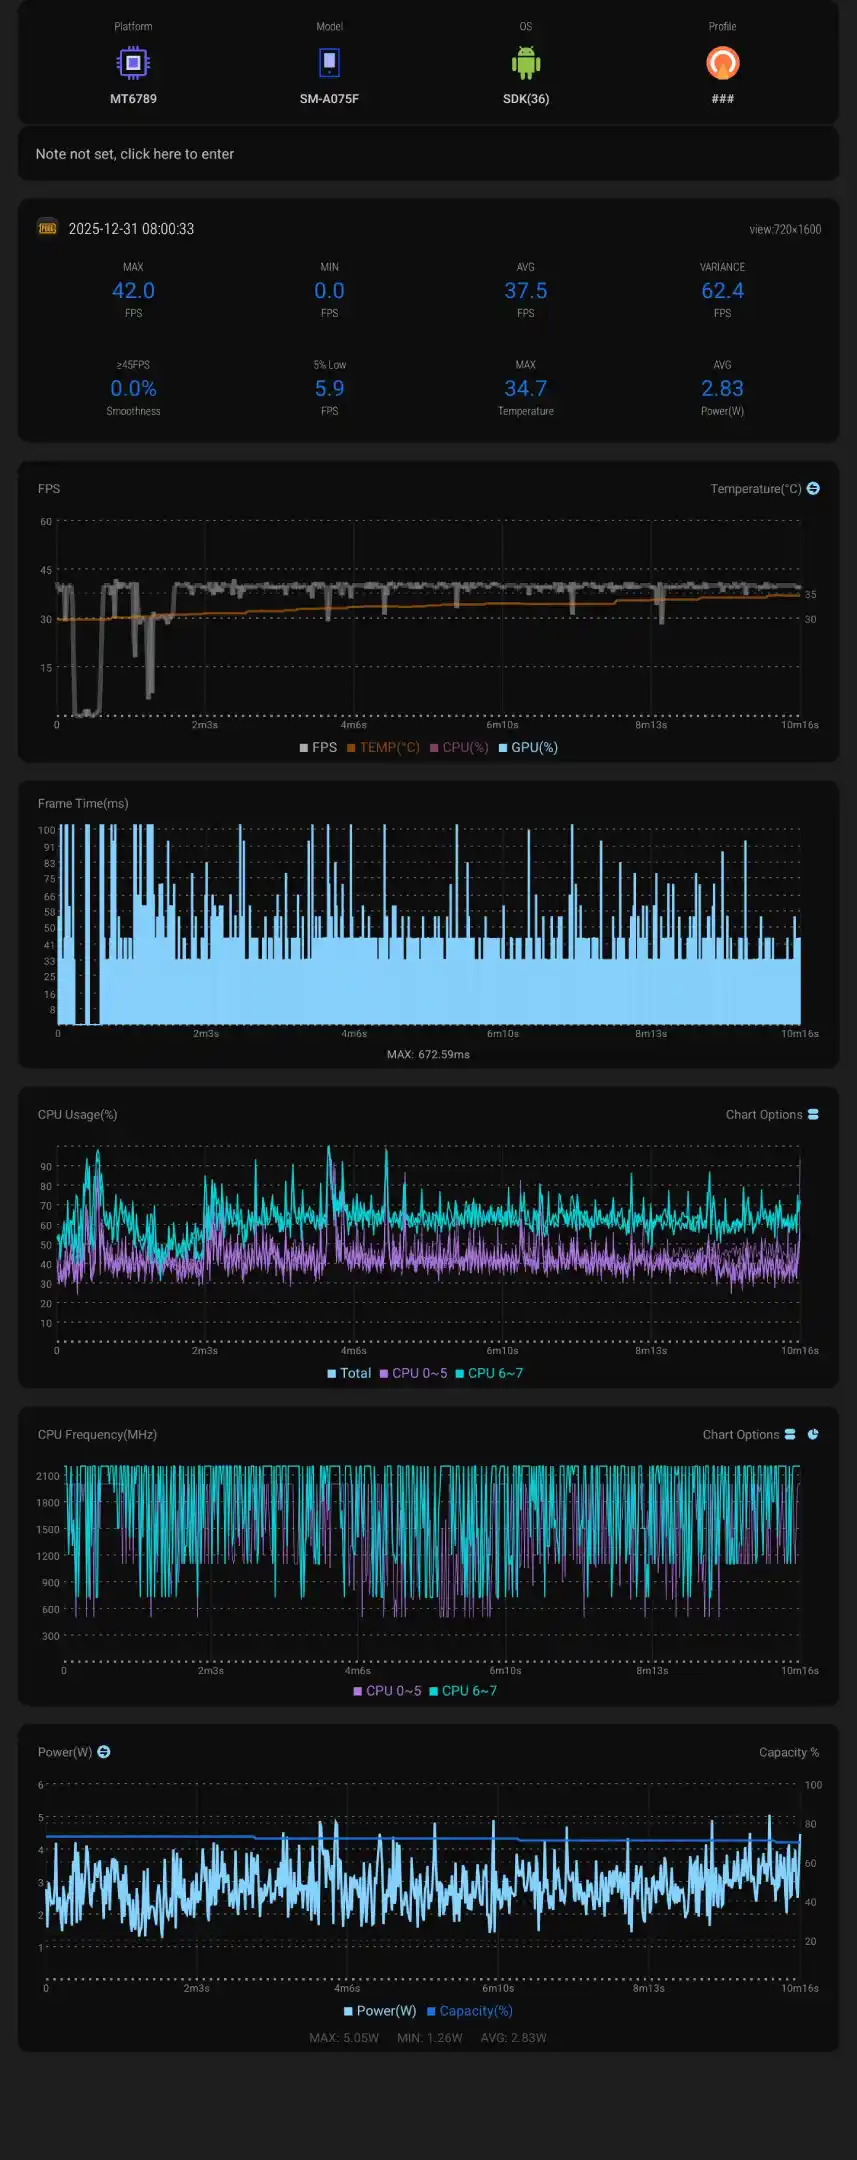
Task: Toggle the TEMP(°C) legend series
Action: (x=383, y=747)
